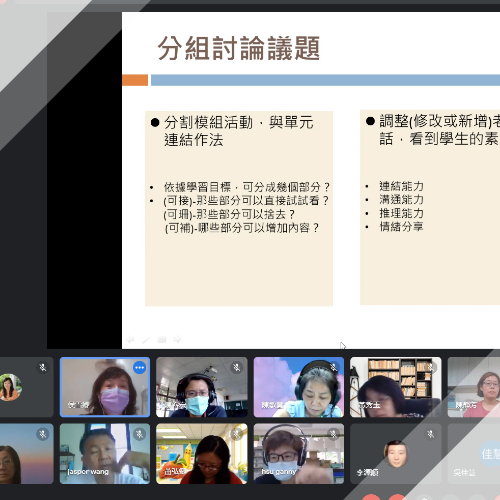Screen dimensions: 500x500
Task: Click the bullet 連結能力
Action: (401, 186)
